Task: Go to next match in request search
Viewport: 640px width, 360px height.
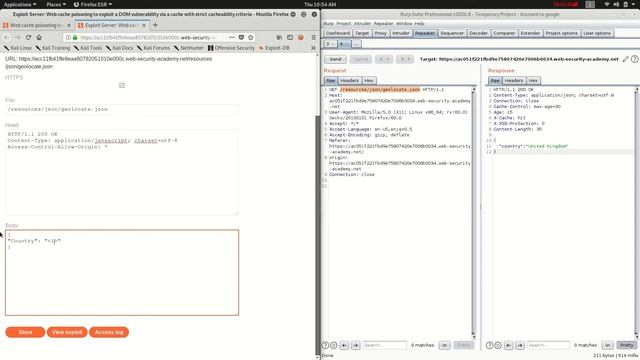Action: pyautogui.click(x=356, y=345)
